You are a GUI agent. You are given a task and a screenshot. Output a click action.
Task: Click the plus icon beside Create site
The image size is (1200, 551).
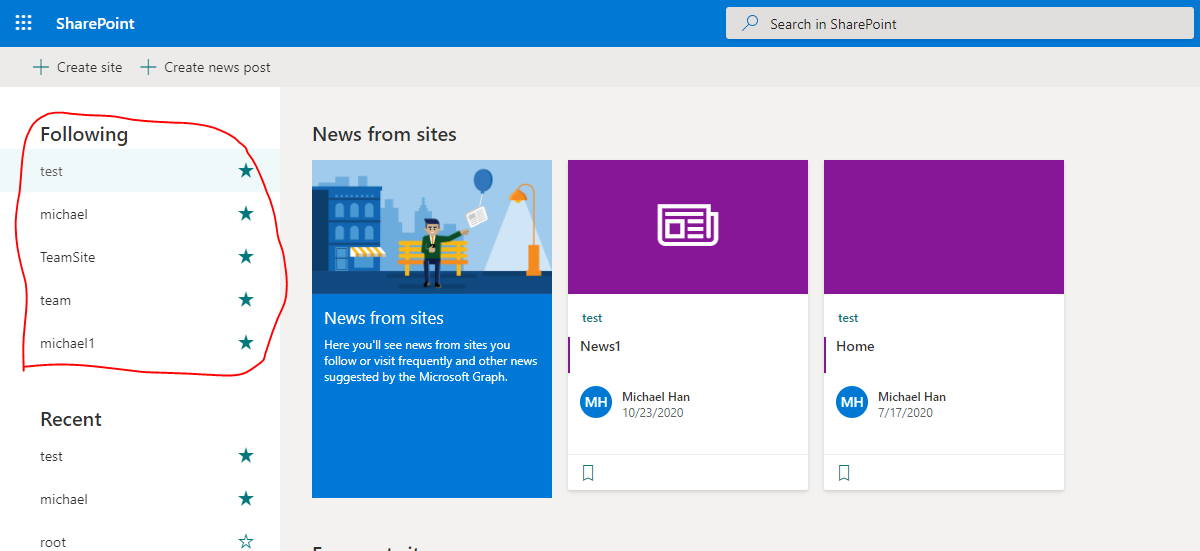pos(41,67)
